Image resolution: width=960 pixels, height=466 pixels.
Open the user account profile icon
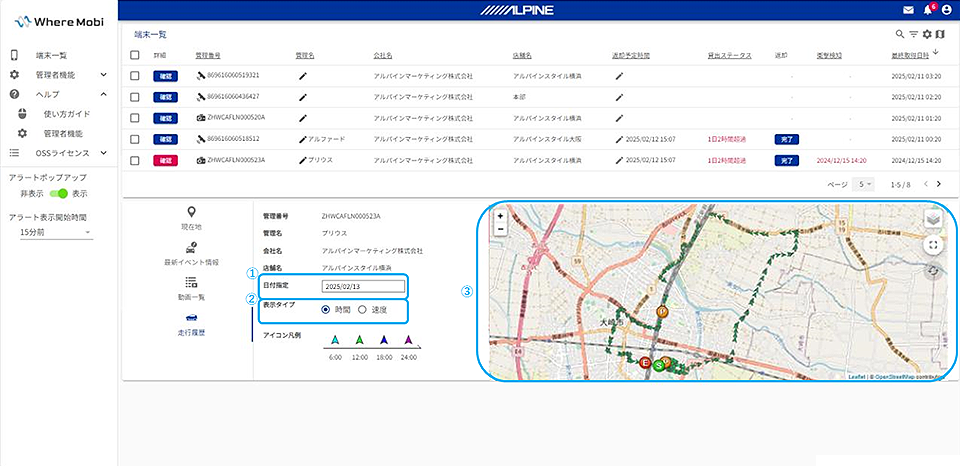[949, 10]
